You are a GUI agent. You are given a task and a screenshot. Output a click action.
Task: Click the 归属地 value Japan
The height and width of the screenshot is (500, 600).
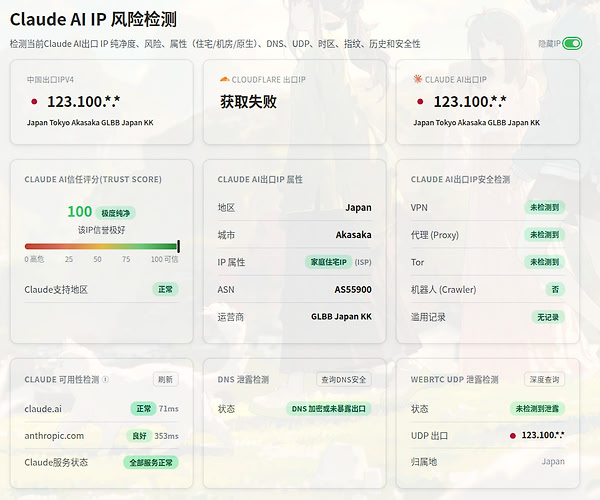[553, 461]
